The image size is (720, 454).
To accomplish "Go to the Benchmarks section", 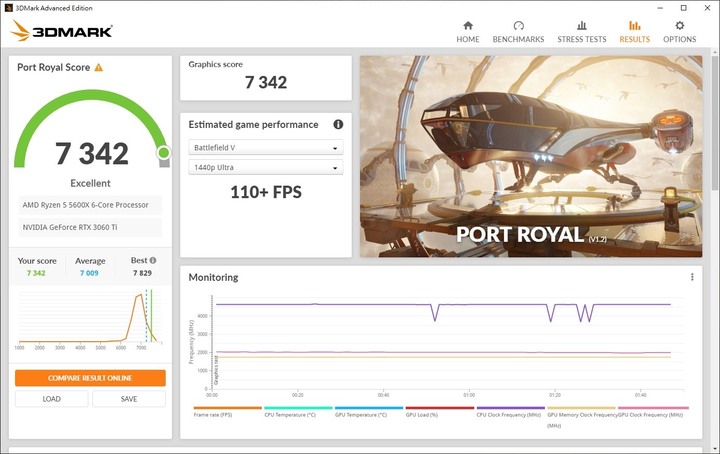I will [518, 32].
